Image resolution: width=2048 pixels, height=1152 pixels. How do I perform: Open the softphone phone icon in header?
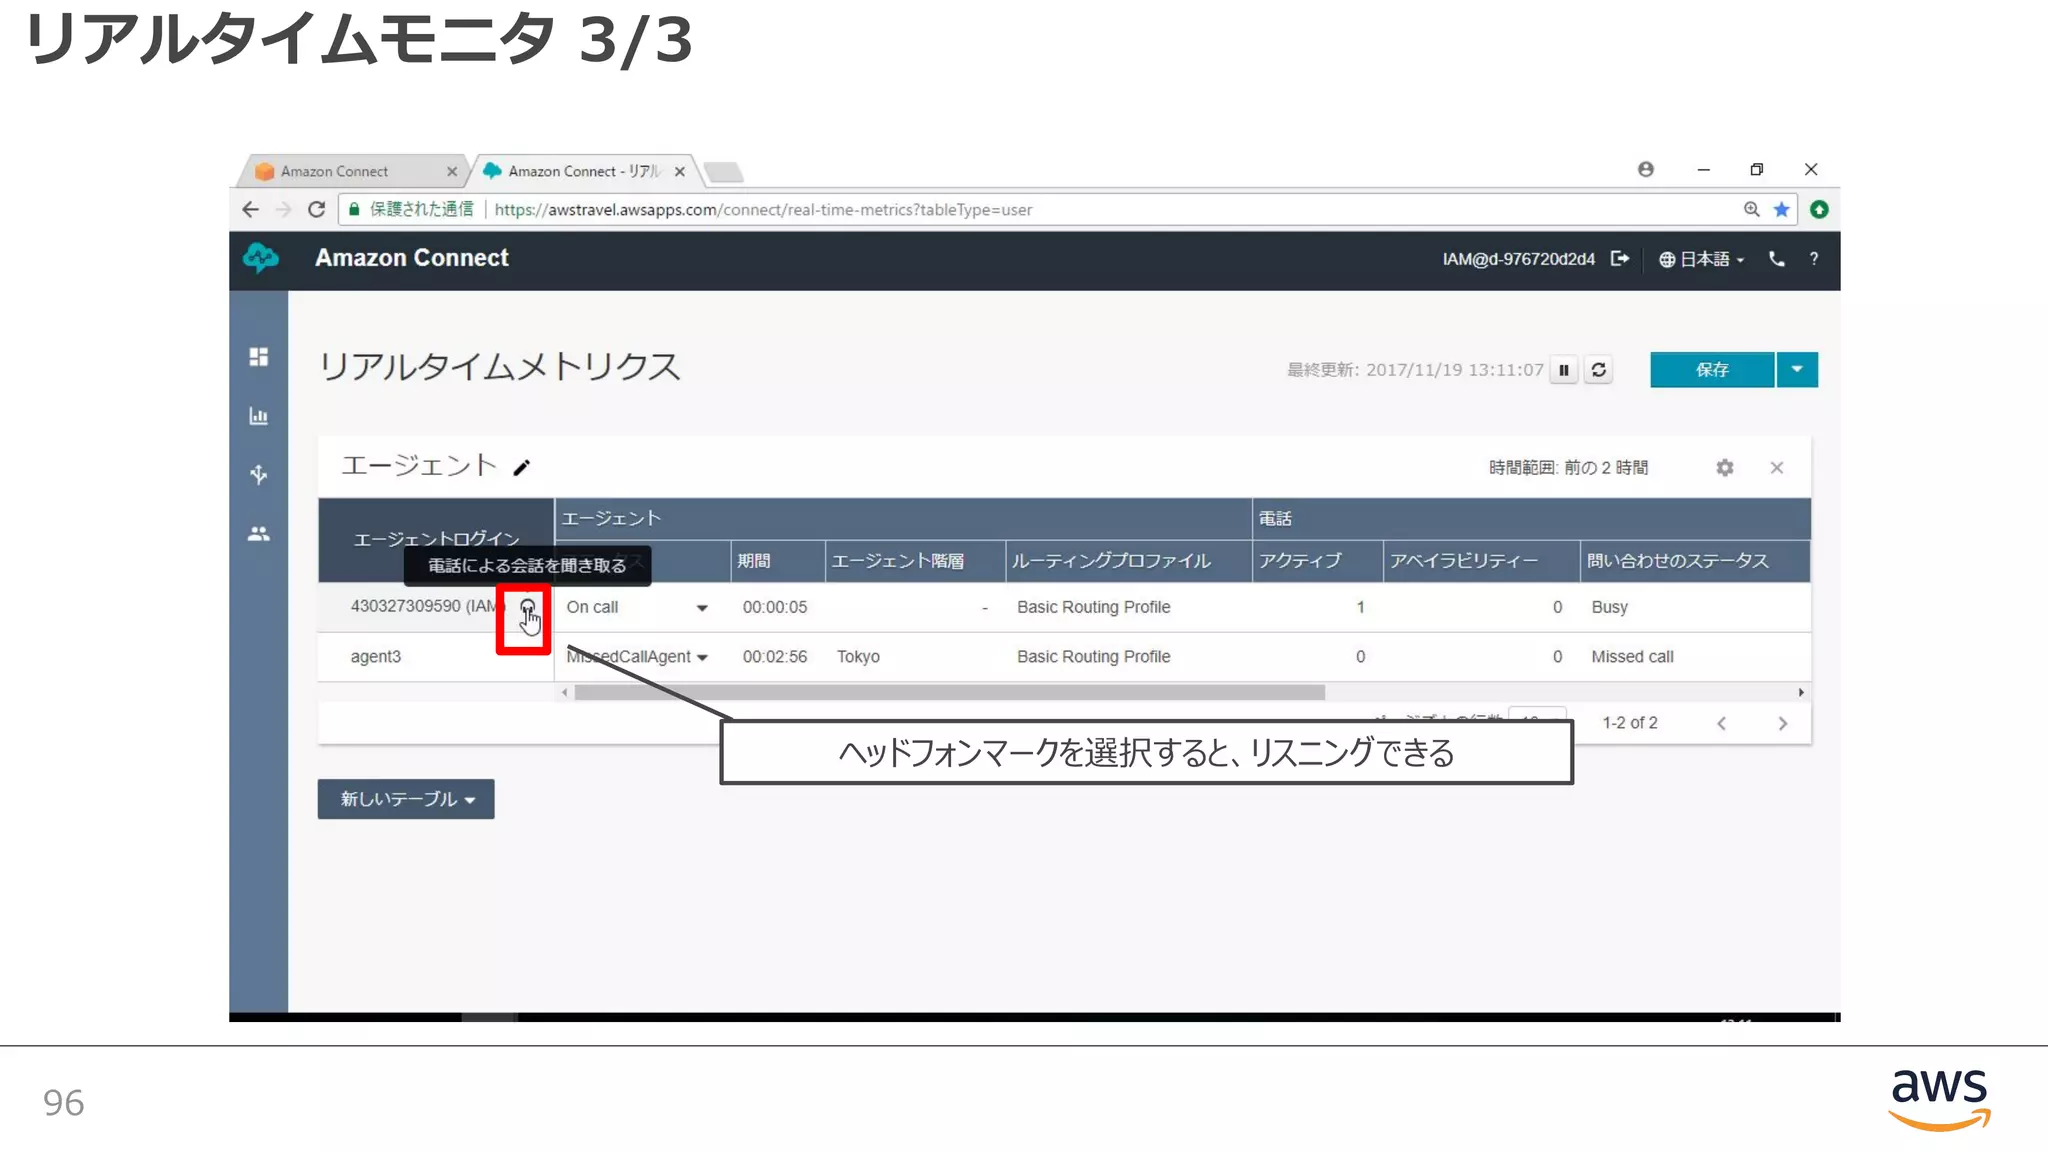1776,259
